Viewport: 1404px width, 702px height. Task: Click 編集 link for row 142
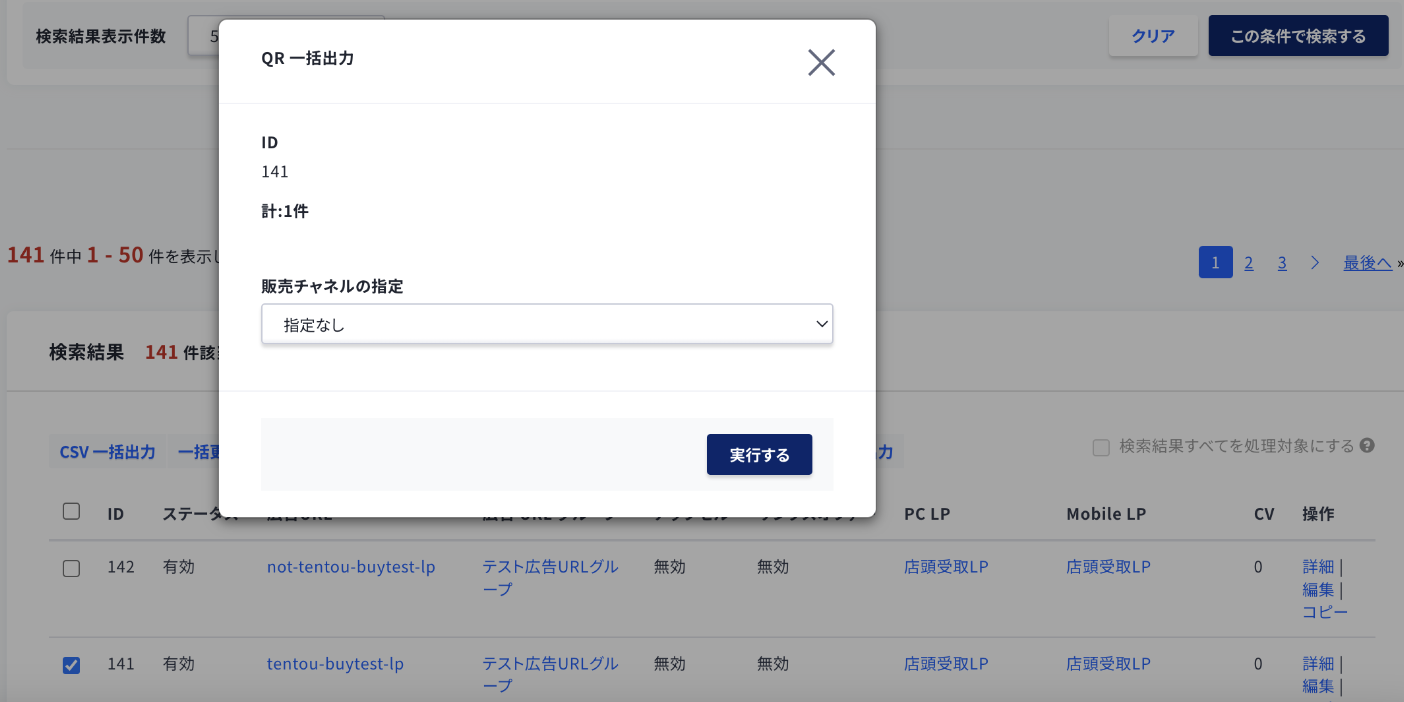point(1318,590)
